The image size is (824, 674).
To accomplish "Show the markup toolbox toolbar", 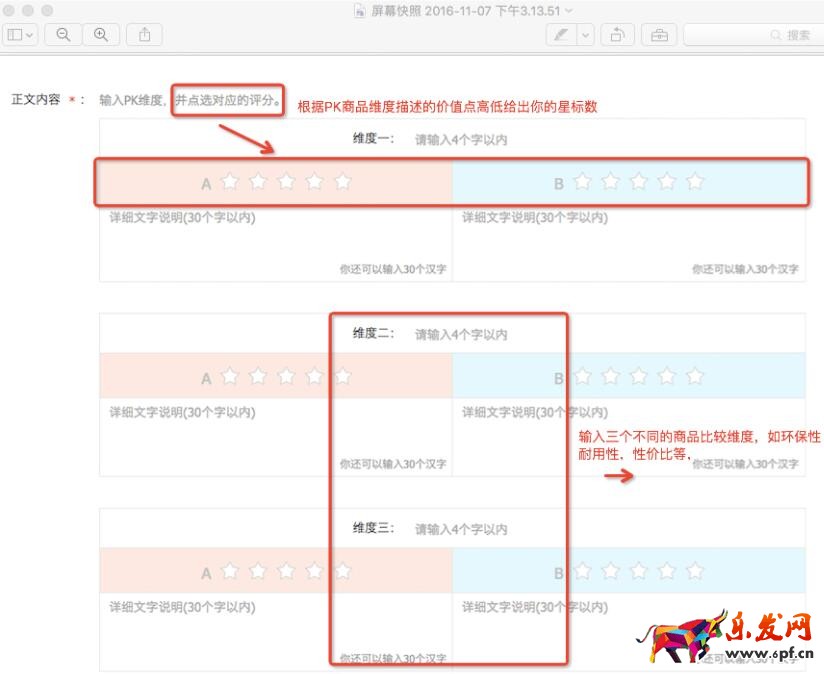I will pyautogui.click(x=659, y=34).
